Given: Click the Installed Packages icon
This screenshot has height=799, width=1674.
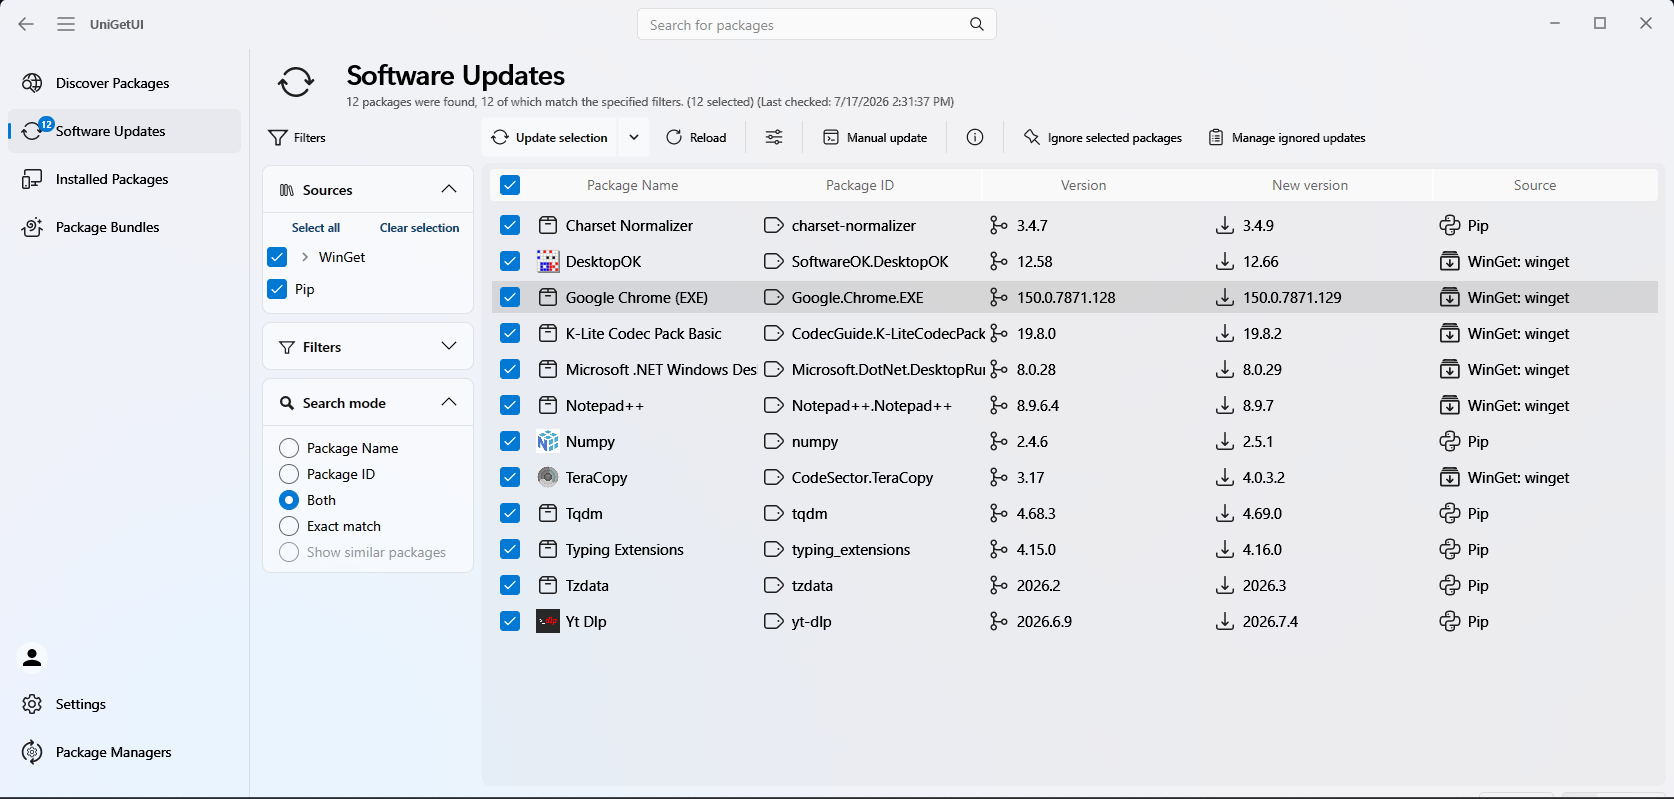Looking at the screenshot, I should pyautogui.click(x=32, y=179).
